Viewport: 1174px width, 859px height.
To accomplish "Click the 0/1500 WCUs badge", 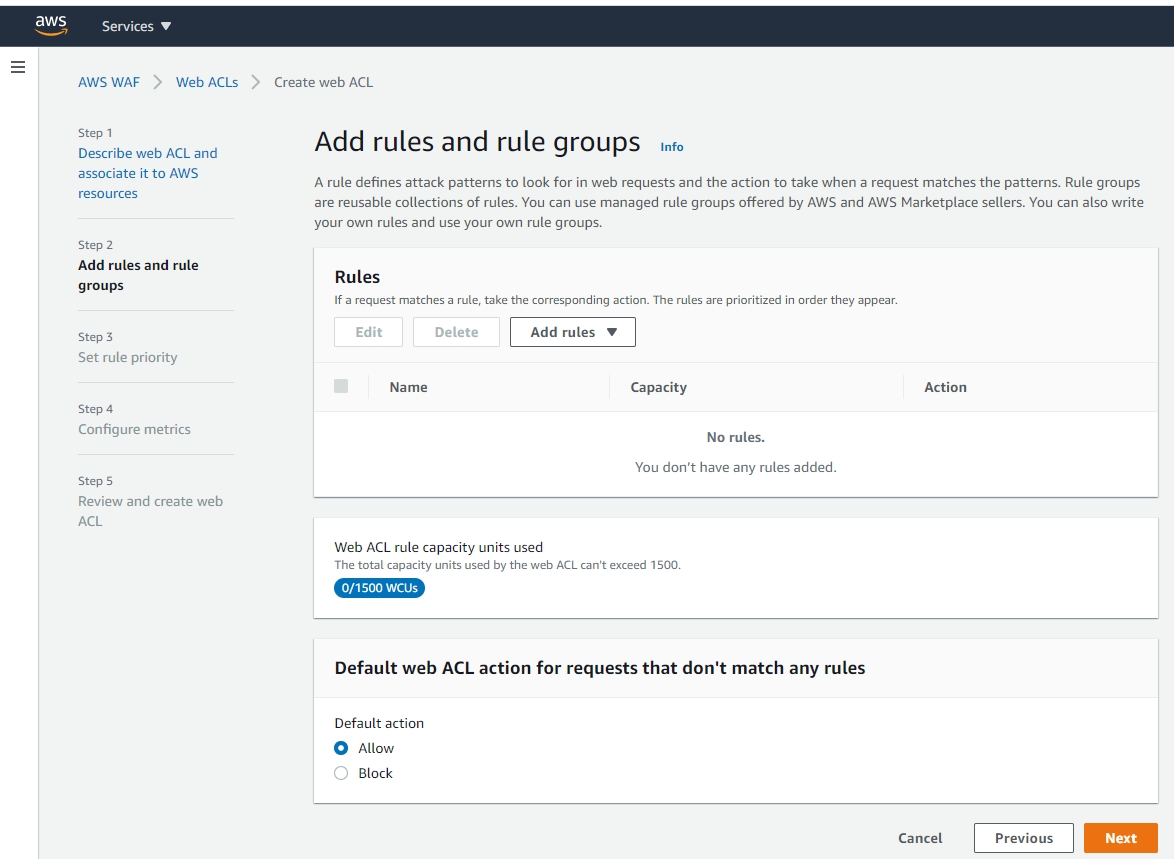I will 380,588.
